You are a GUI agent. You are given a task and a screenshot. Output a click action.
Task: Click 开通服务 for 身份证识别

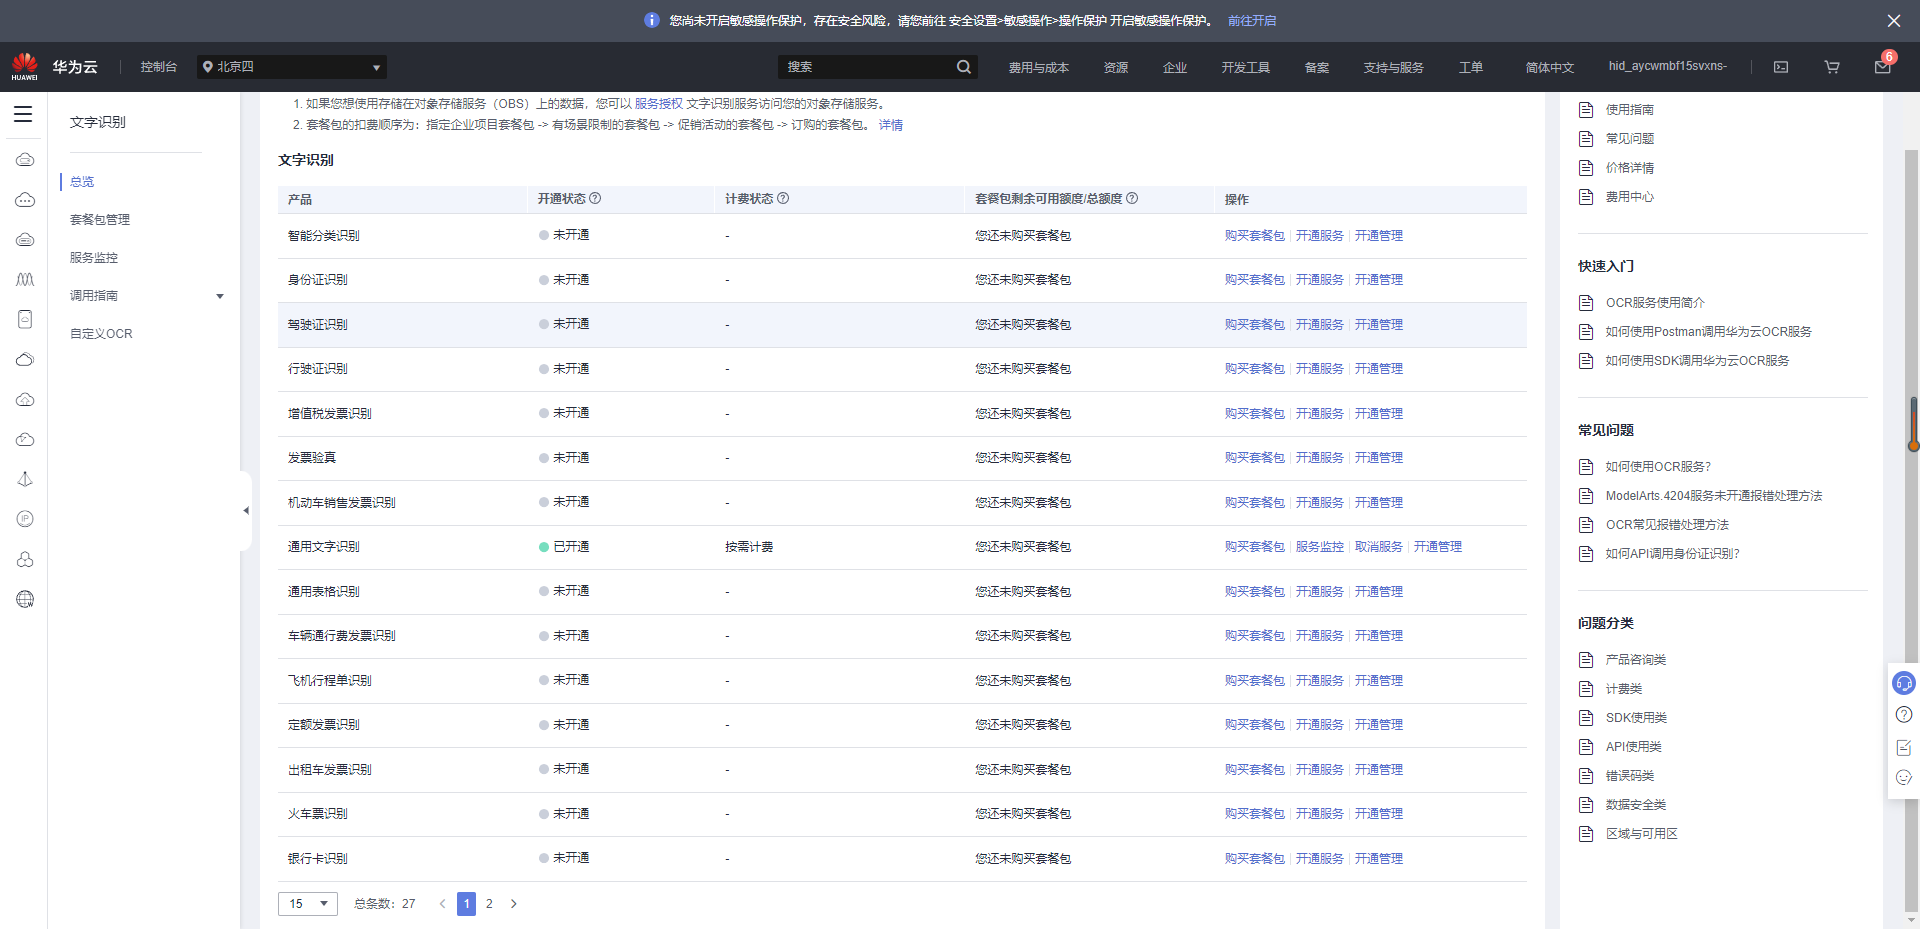[1319, 280]
